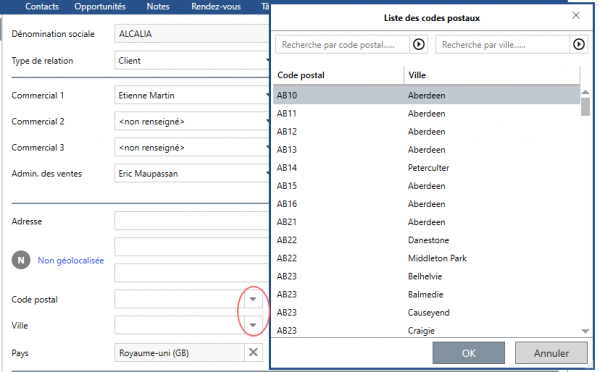Image resolution: width=600 pixels, height=372 pixels.
Task: Click the scrollbar up arrow in postal list
Action: tap(585, 92)
